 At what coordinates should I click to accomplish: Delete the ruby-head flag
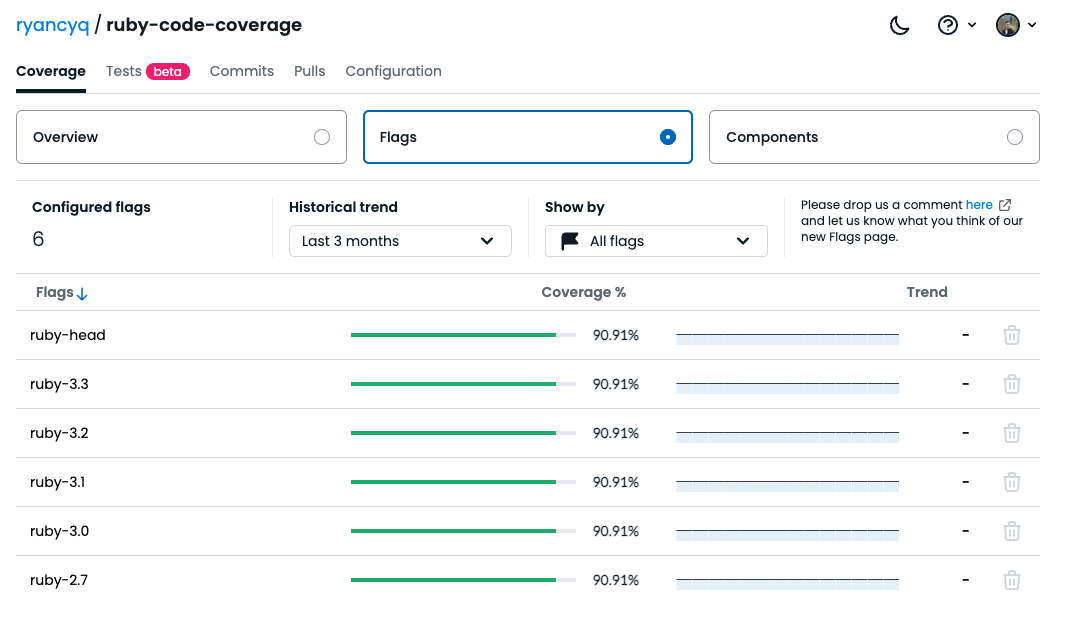coord(1012,335)
